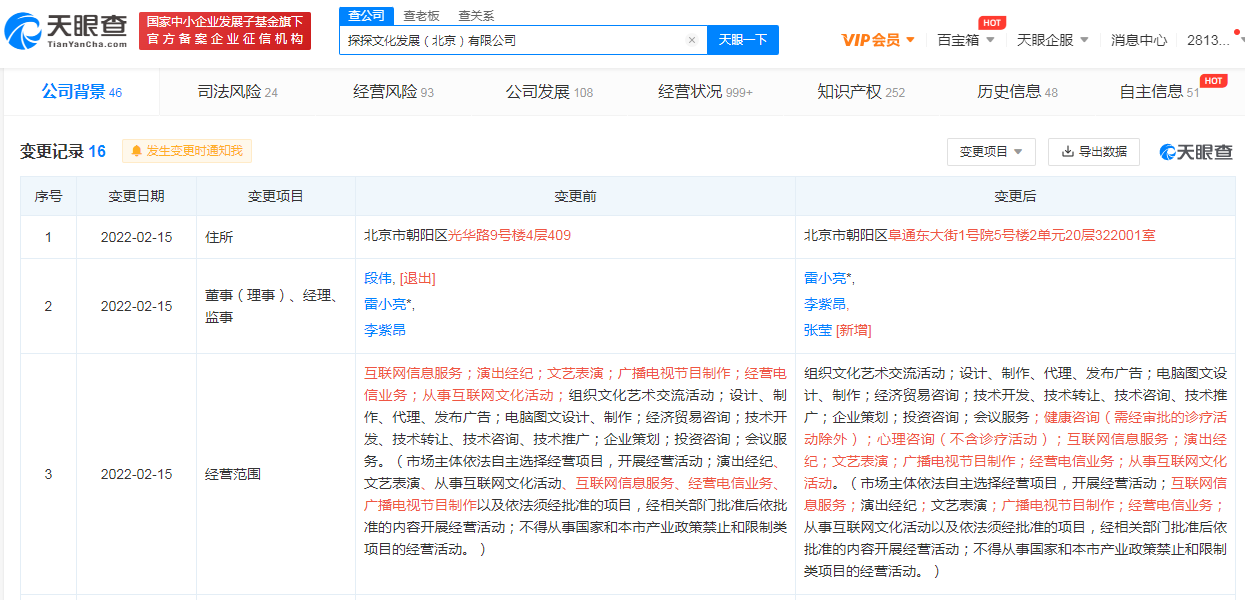Switch to the 查老板 search tab
Viewport: 1245px width, 600px height.
pos(421,16)
